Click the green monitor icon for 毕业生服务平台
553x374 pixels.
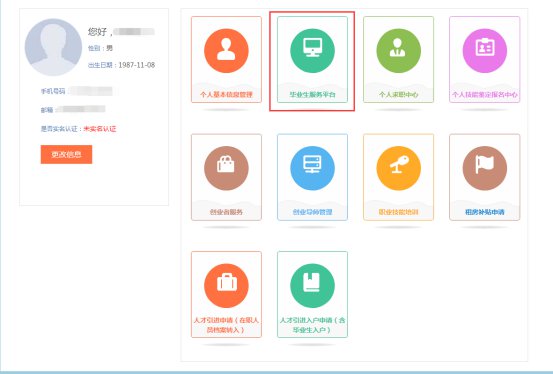[312, 51]
